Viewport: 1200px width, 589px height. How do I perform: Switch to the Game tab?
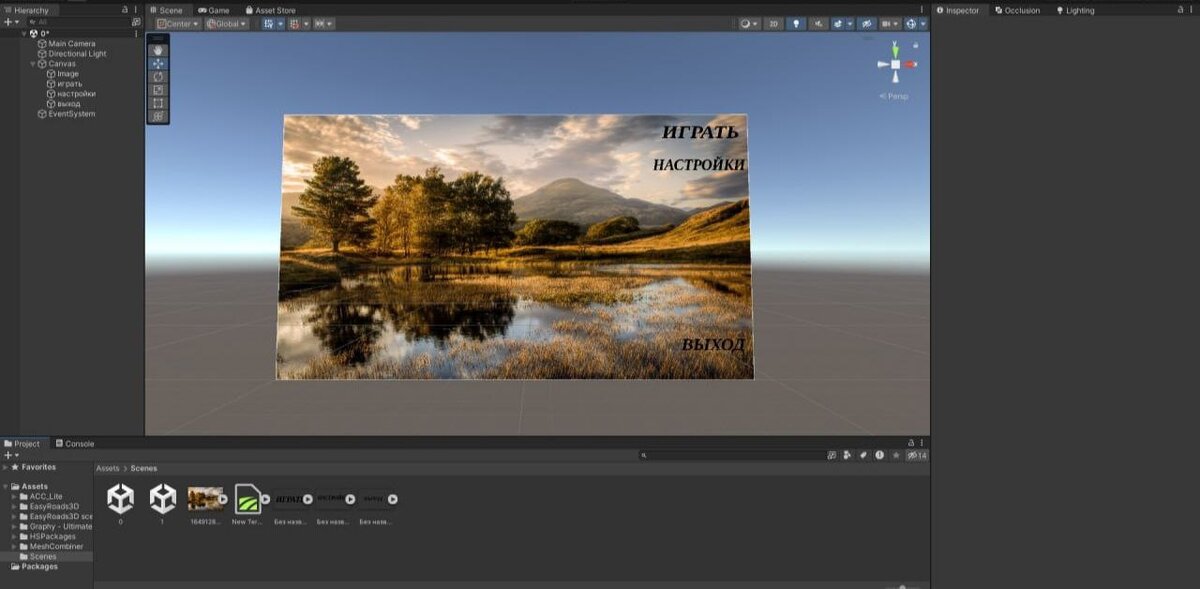tap(214, 10)
